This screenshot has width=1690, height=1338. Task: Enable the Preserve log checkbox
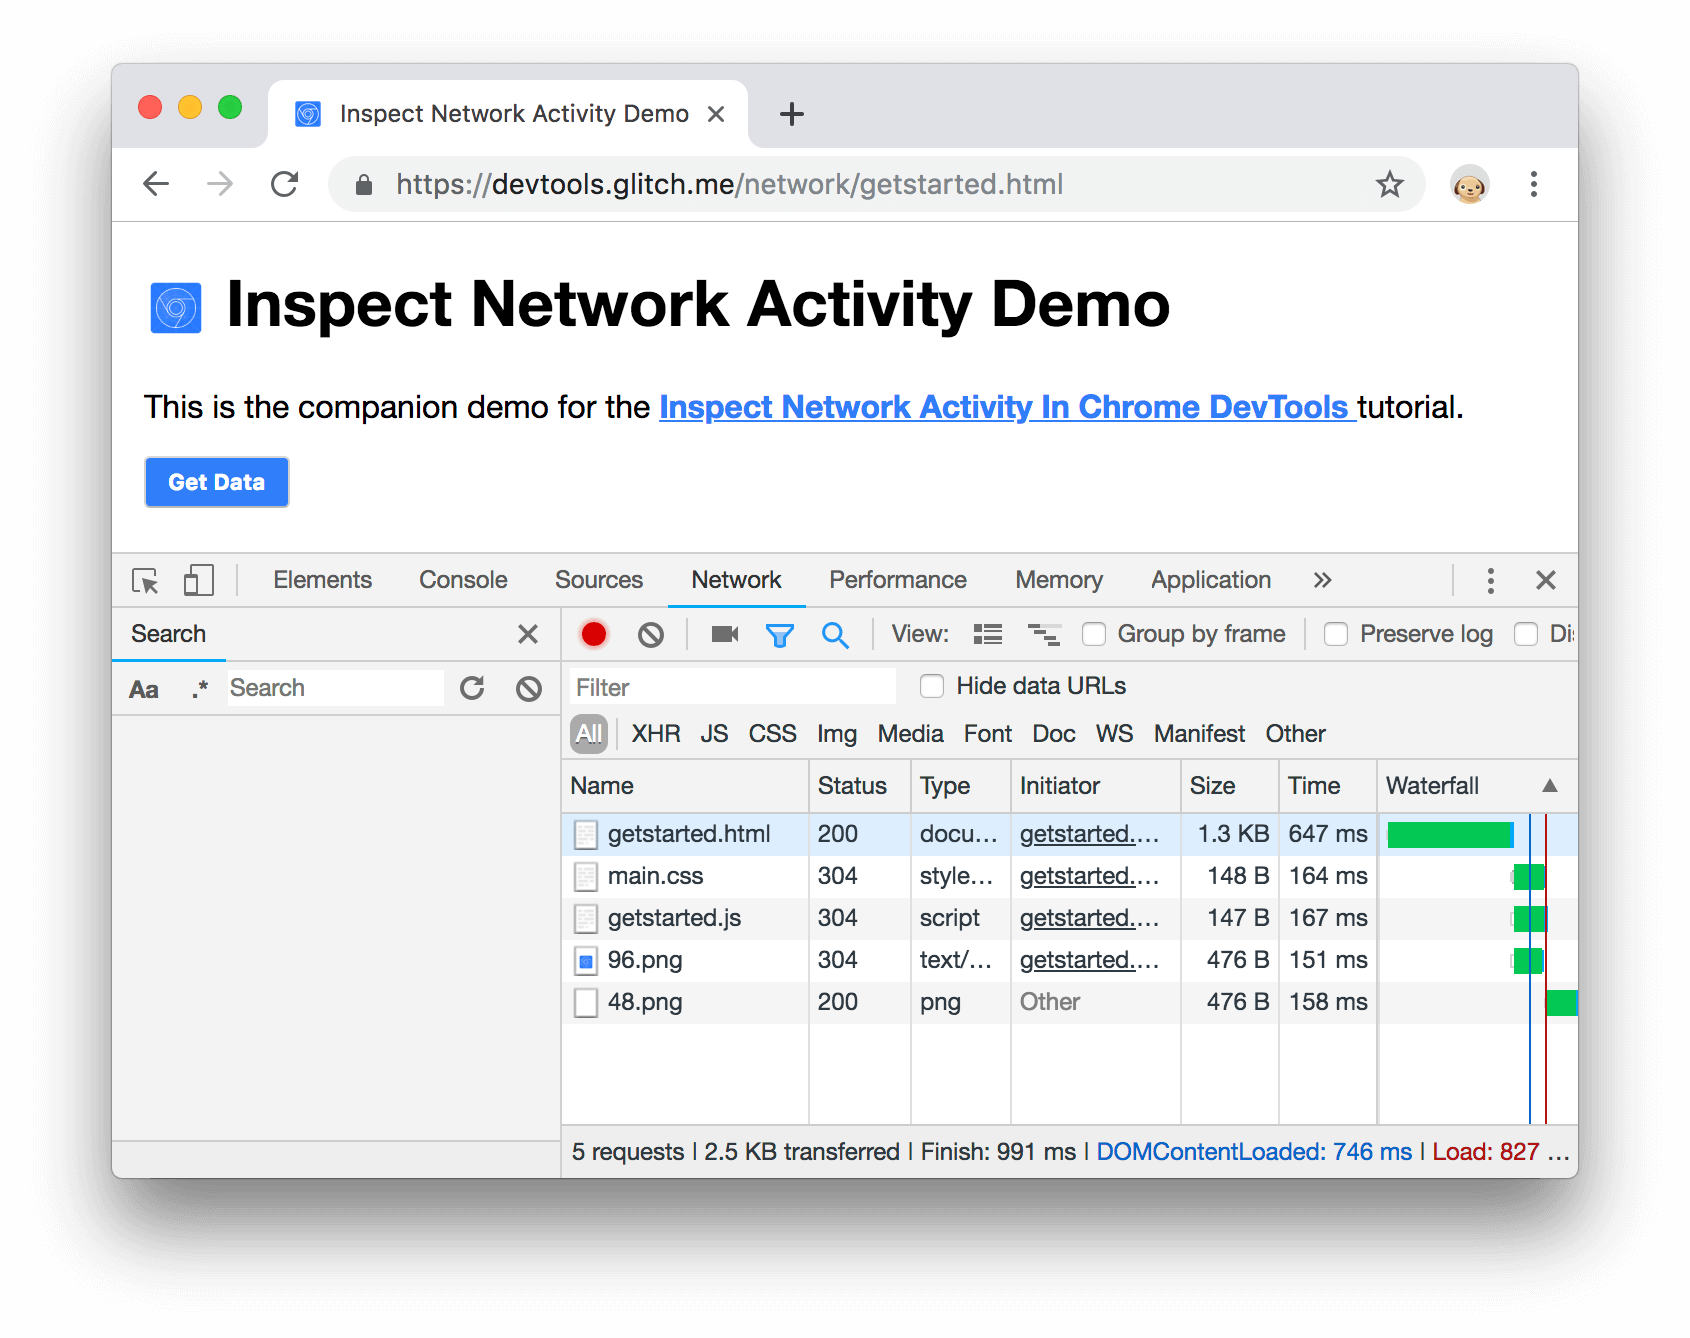[x=1336, y=634]
